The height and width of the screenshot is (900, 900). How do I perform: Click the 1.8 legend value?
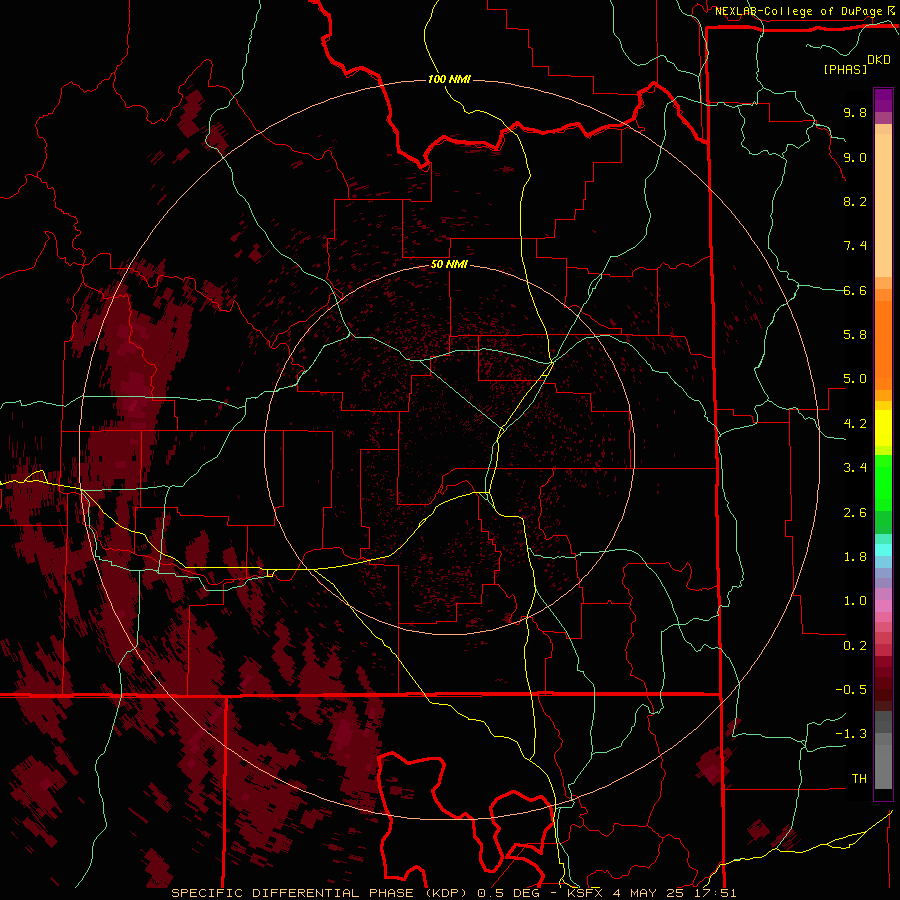pos(855,557)
